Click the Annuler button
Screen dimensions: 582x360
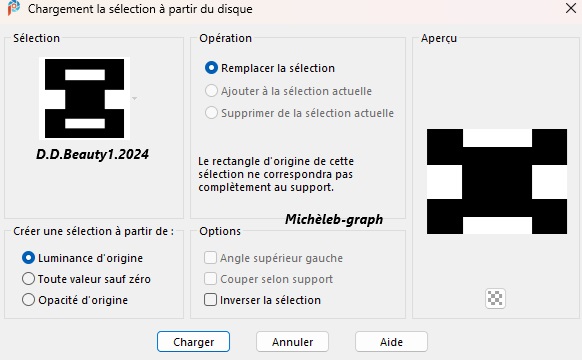point(292,341)
